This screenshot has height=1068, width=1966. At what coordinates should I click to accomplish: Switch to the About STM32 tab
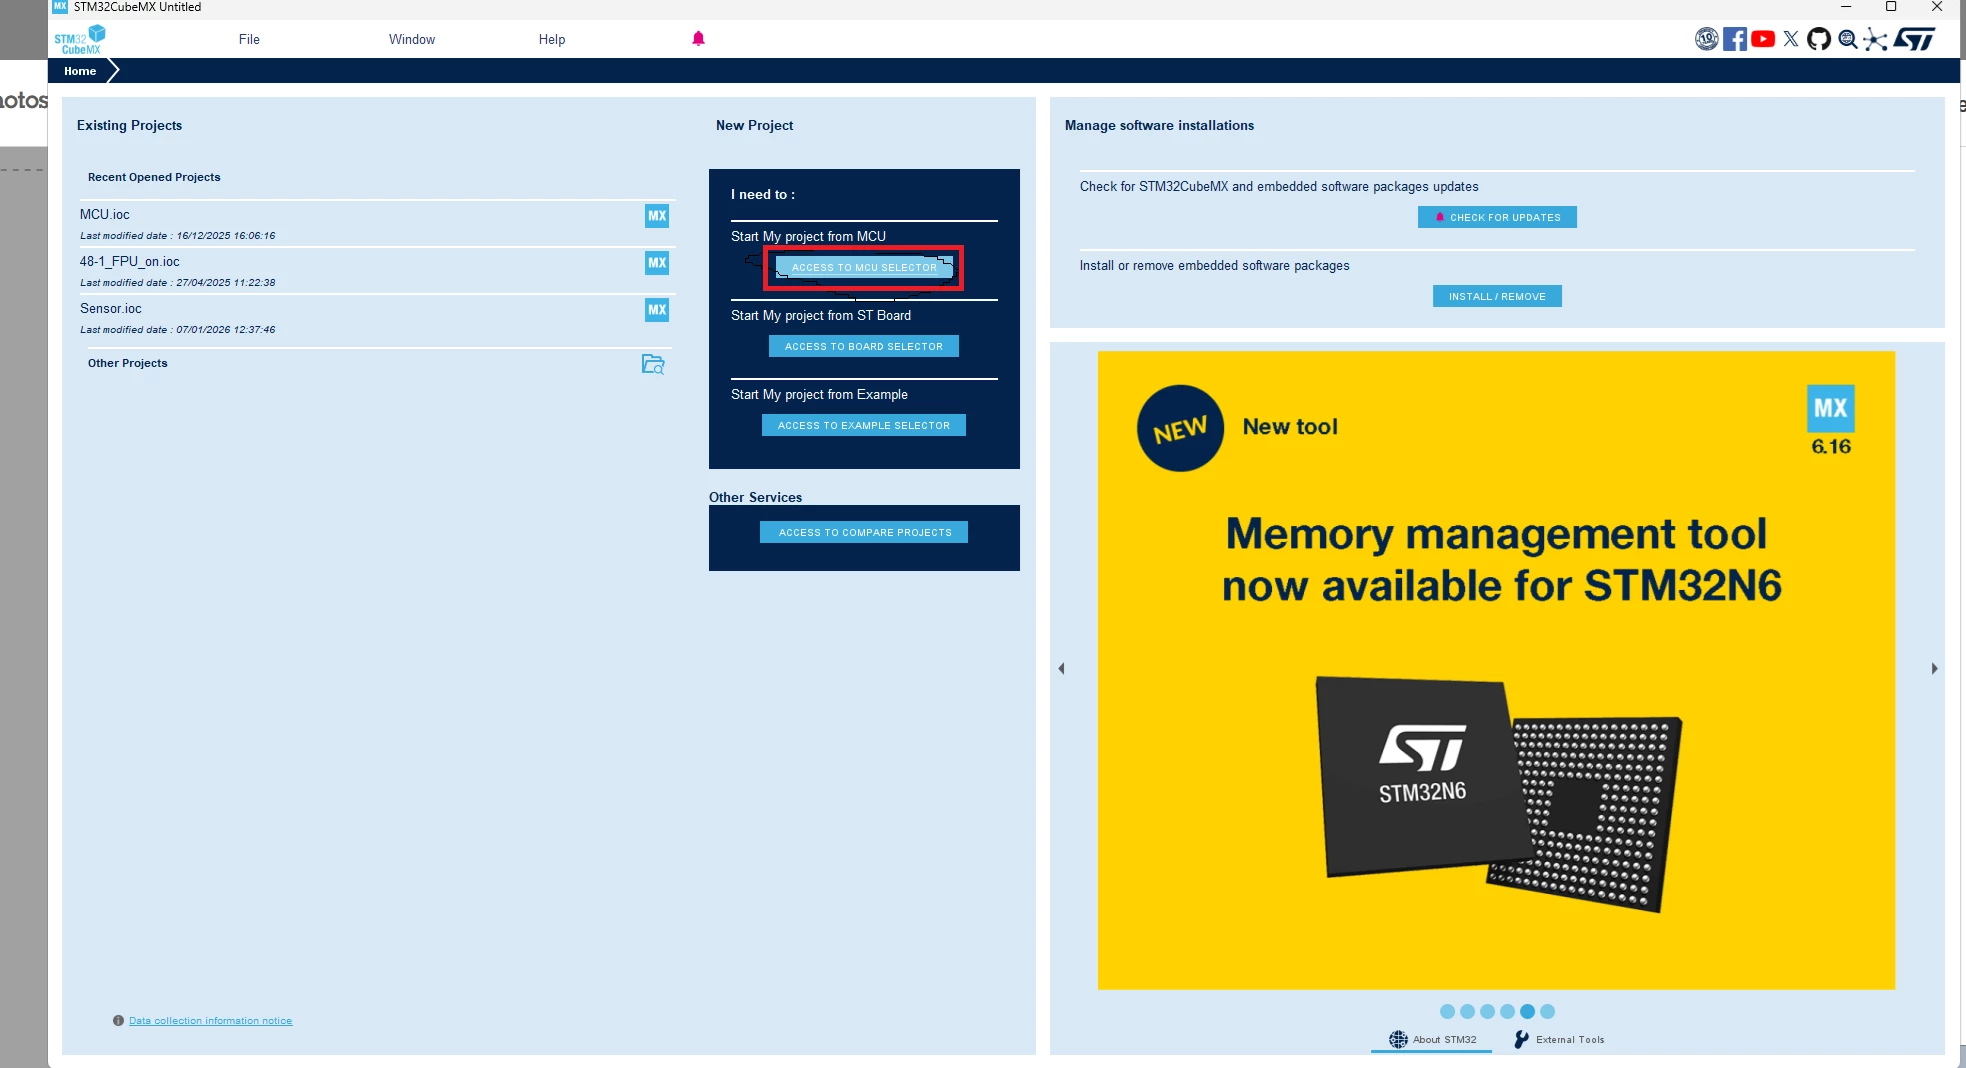(1432, 1040)
